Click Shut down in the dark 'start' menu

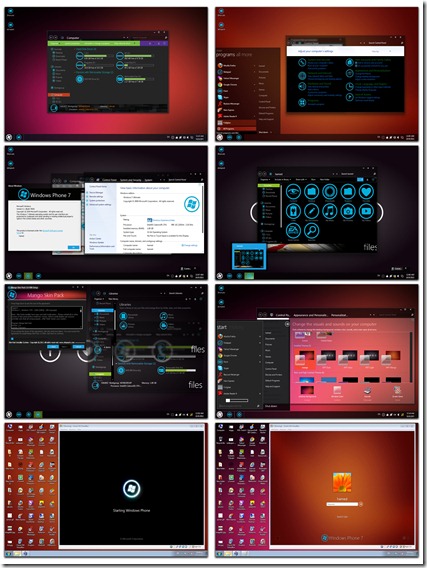(x=271, y=406)
